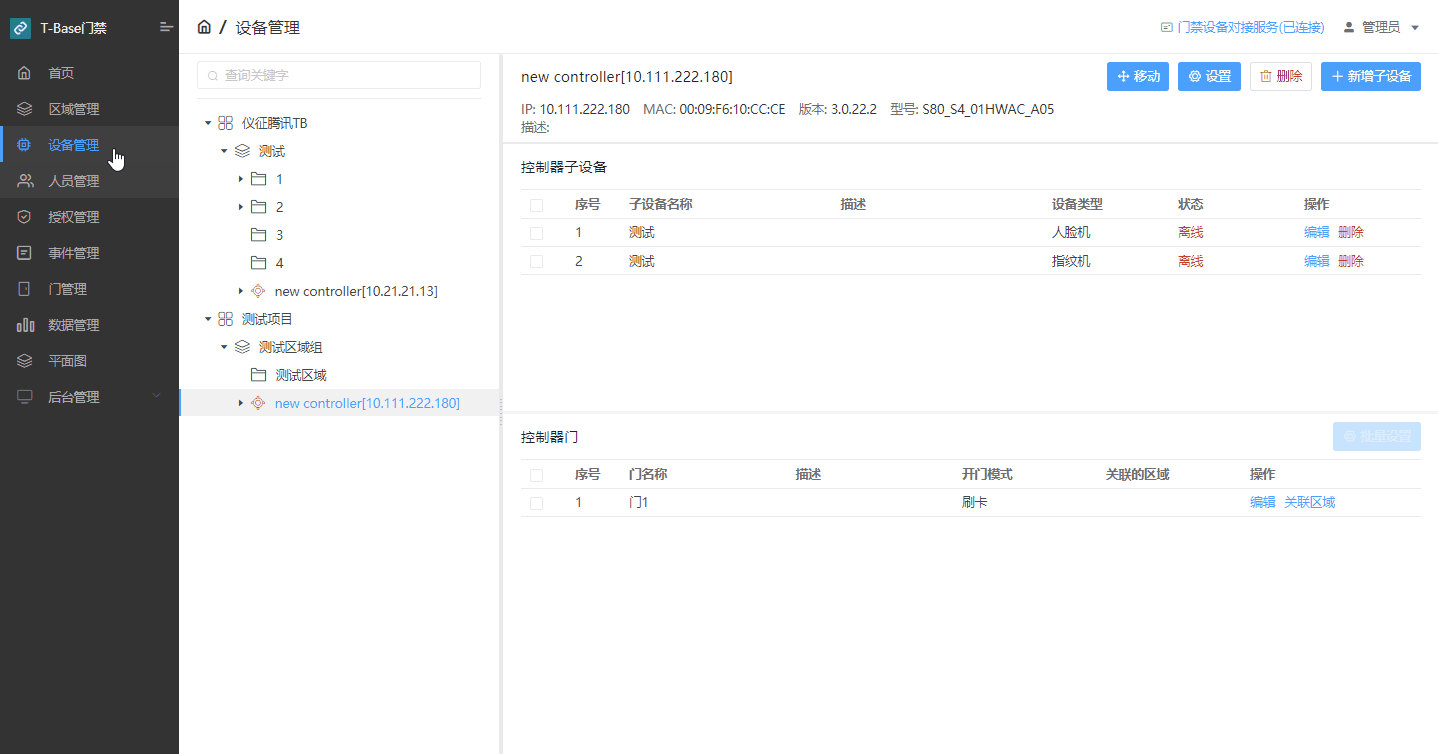Click the 移动 button
1438x754 pixels.
tap(1138, 77)
